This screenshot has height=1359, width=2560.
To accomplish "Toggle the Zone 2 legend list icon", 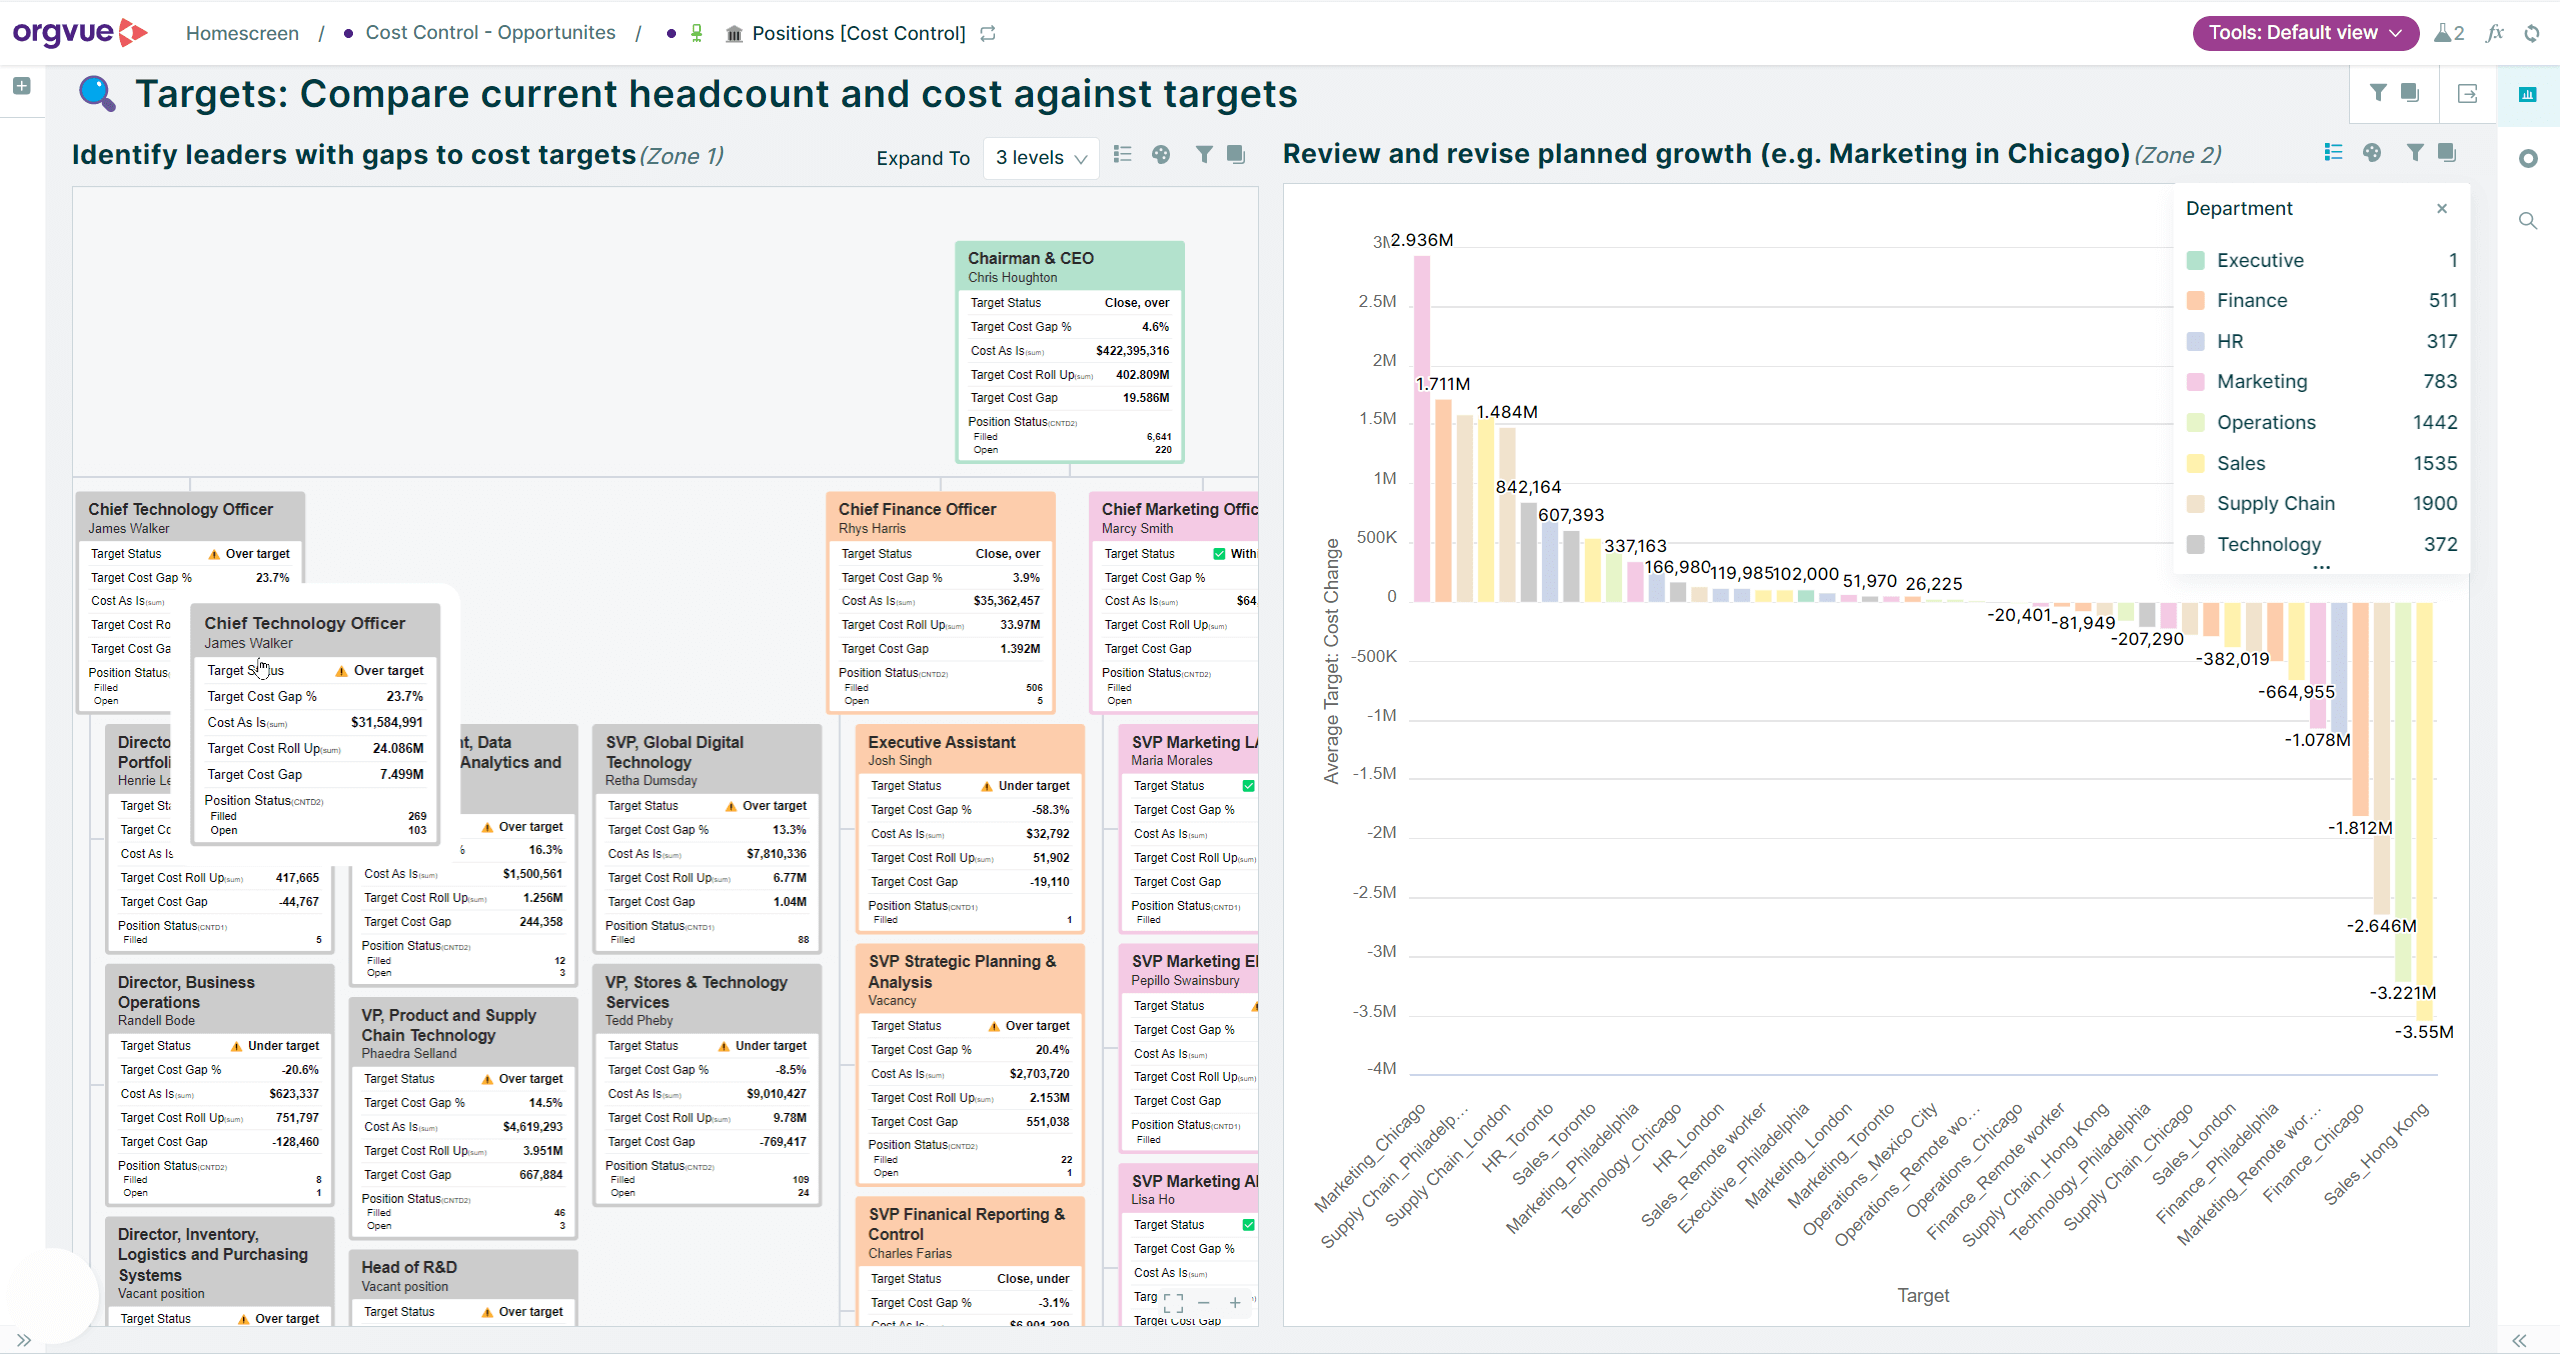I will tap(2333, 152).
